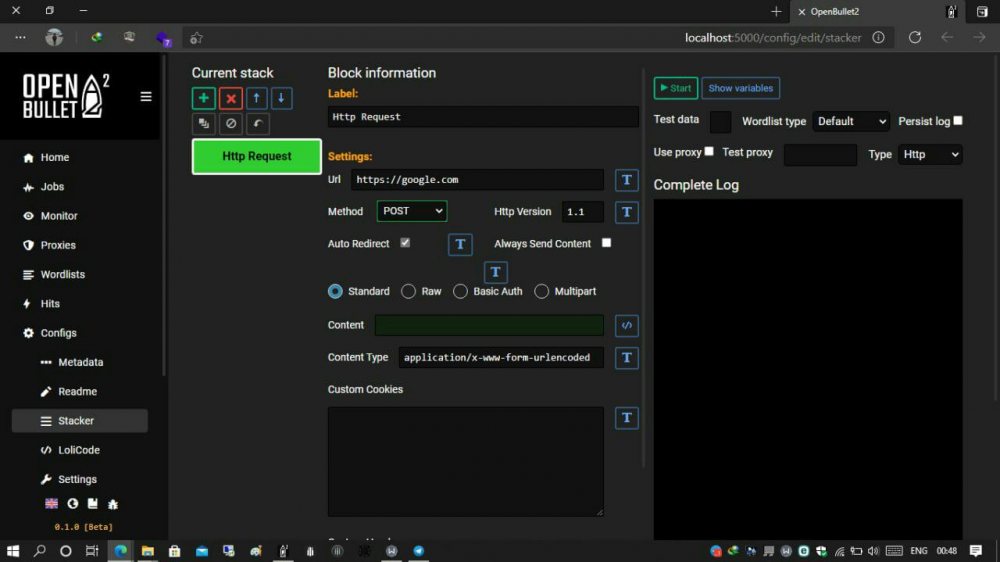Click the site info icon in address bar
1000x562 pixels.
[878, 38]
